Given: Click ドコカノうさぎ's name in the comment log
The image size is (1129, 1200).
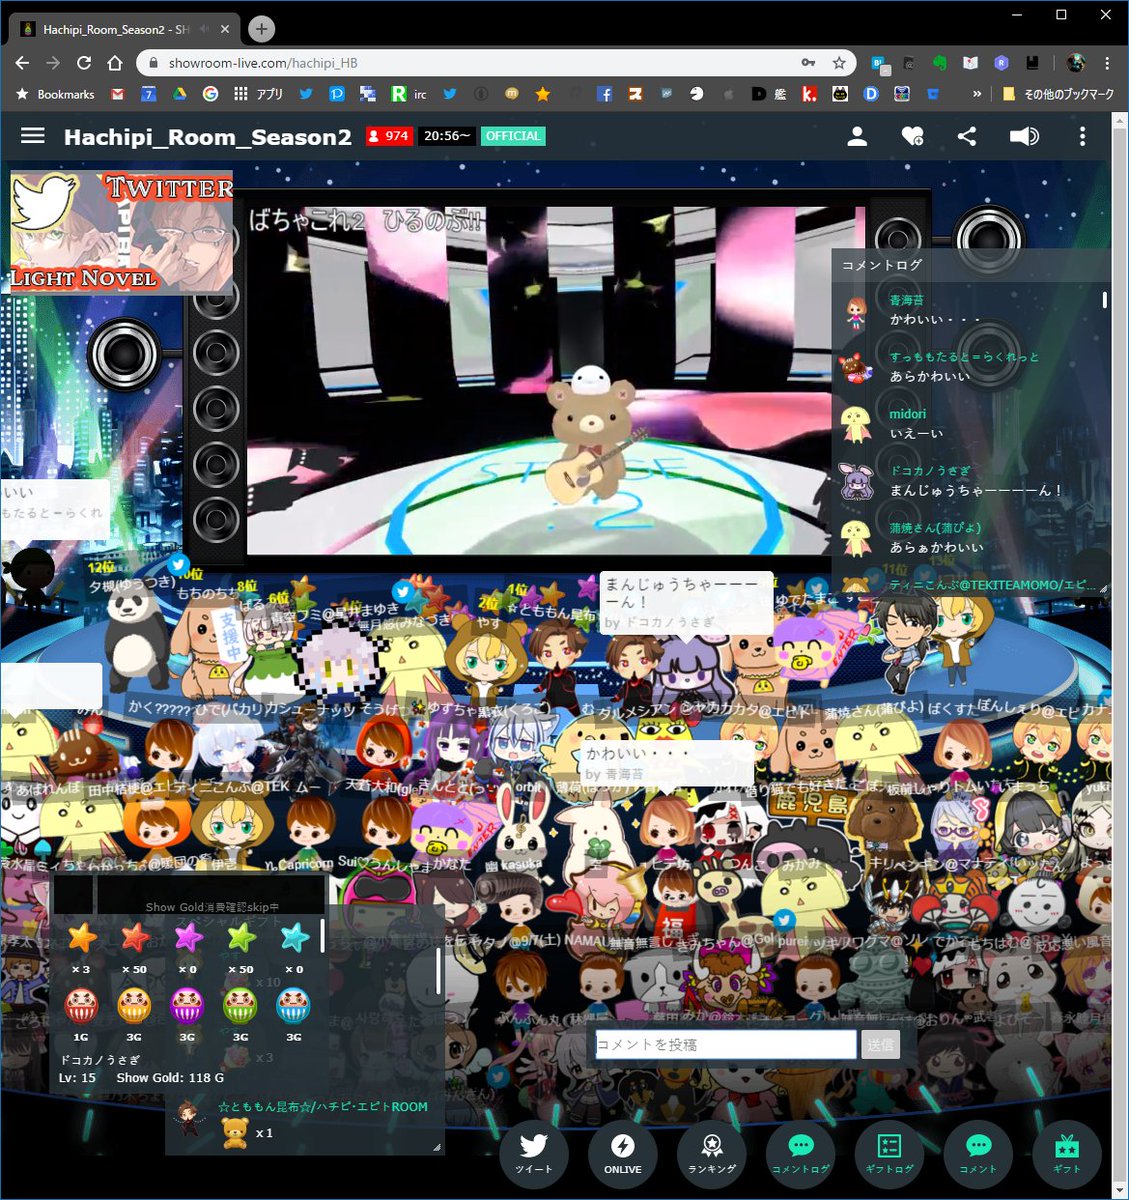Looking at the screenshot, I should (930, 470).
